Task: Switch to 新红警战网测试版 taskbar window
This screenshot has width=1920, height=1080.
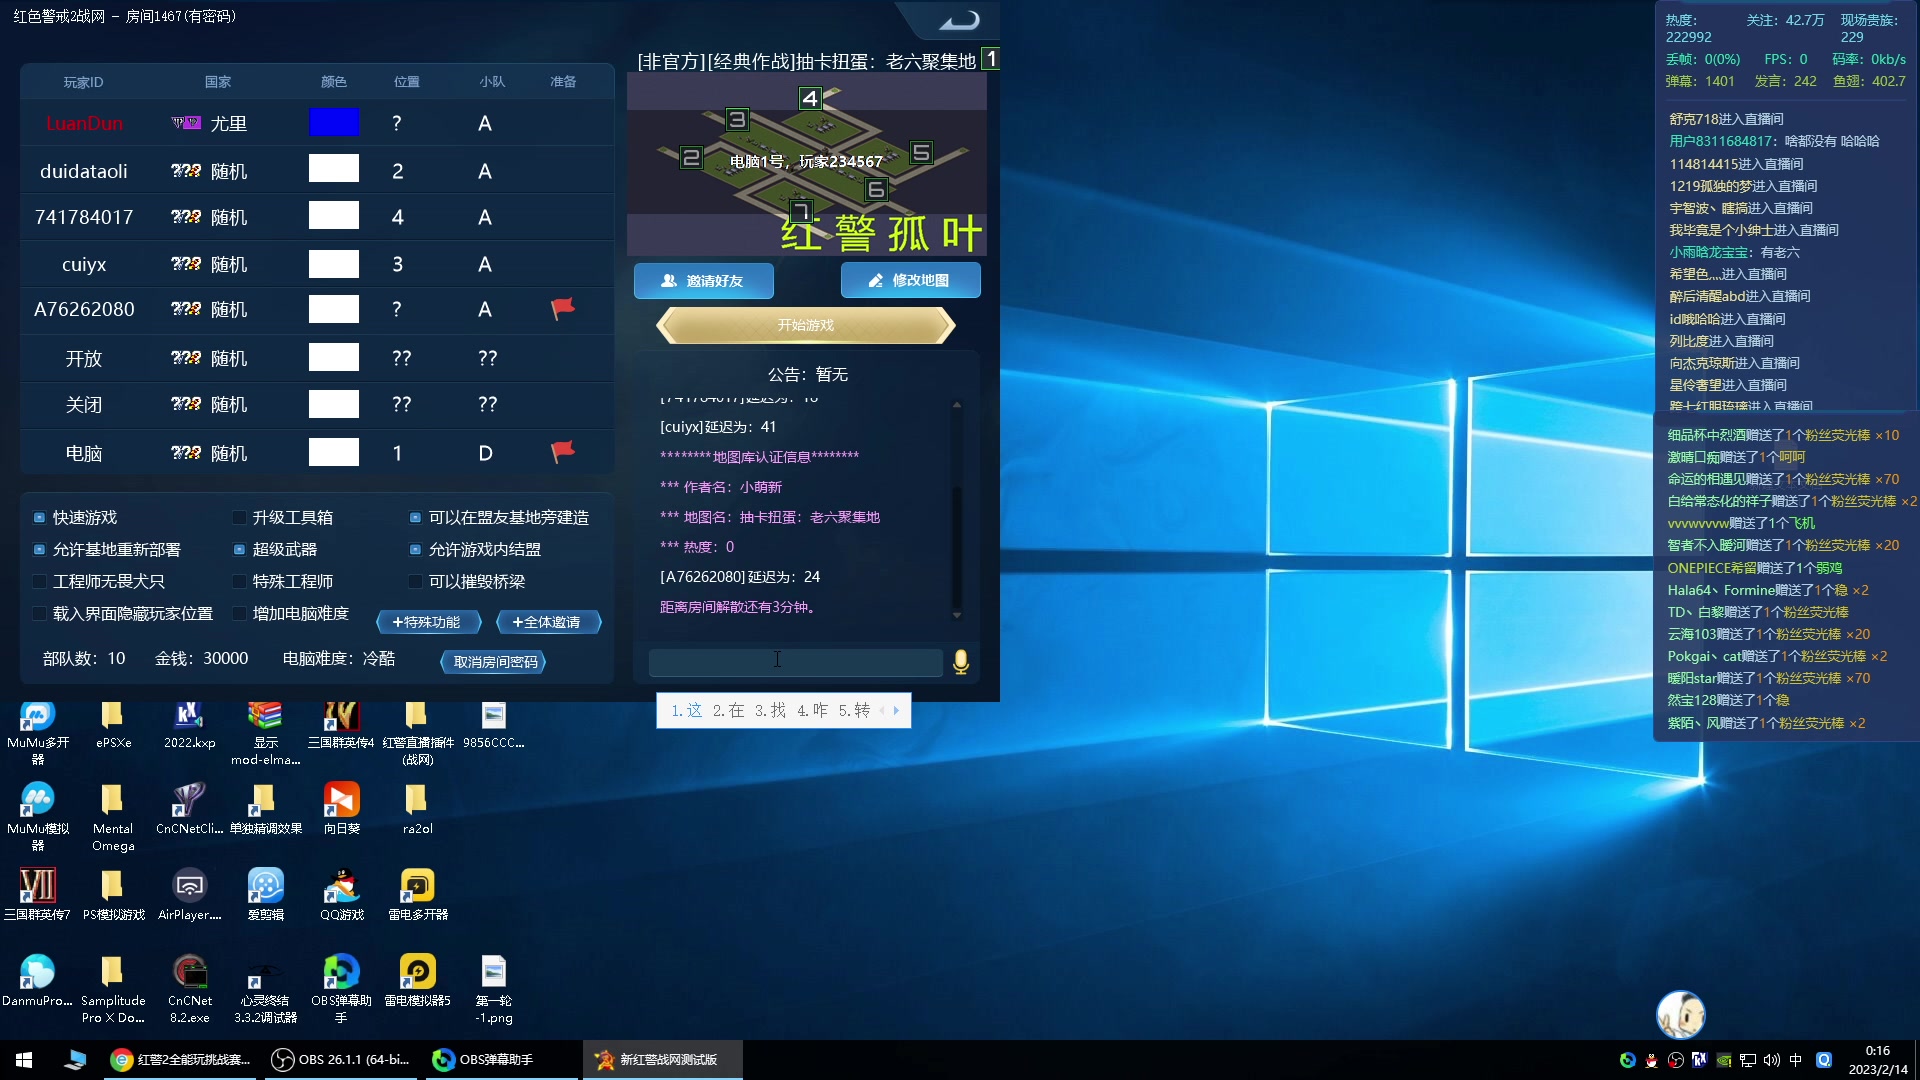Action: coord(662,1060)
